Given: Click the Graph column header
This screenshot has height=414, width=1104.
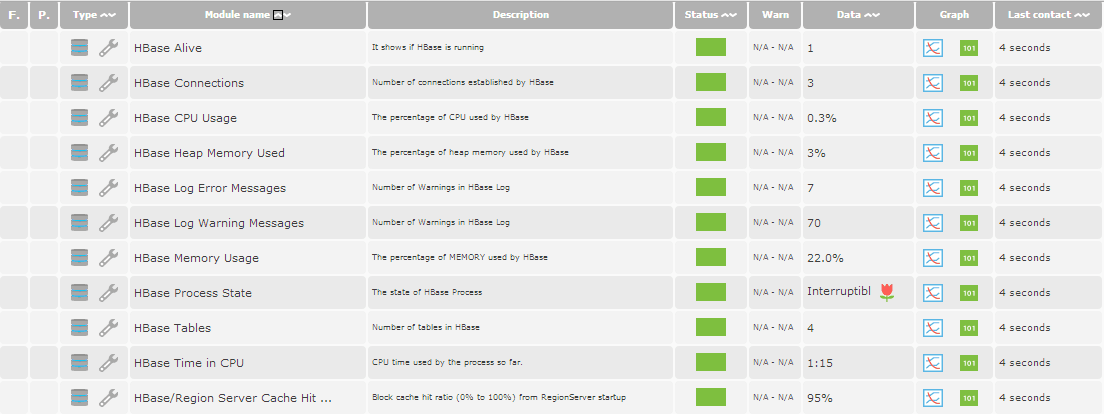Looking at the screenshot, I should 954,15.
